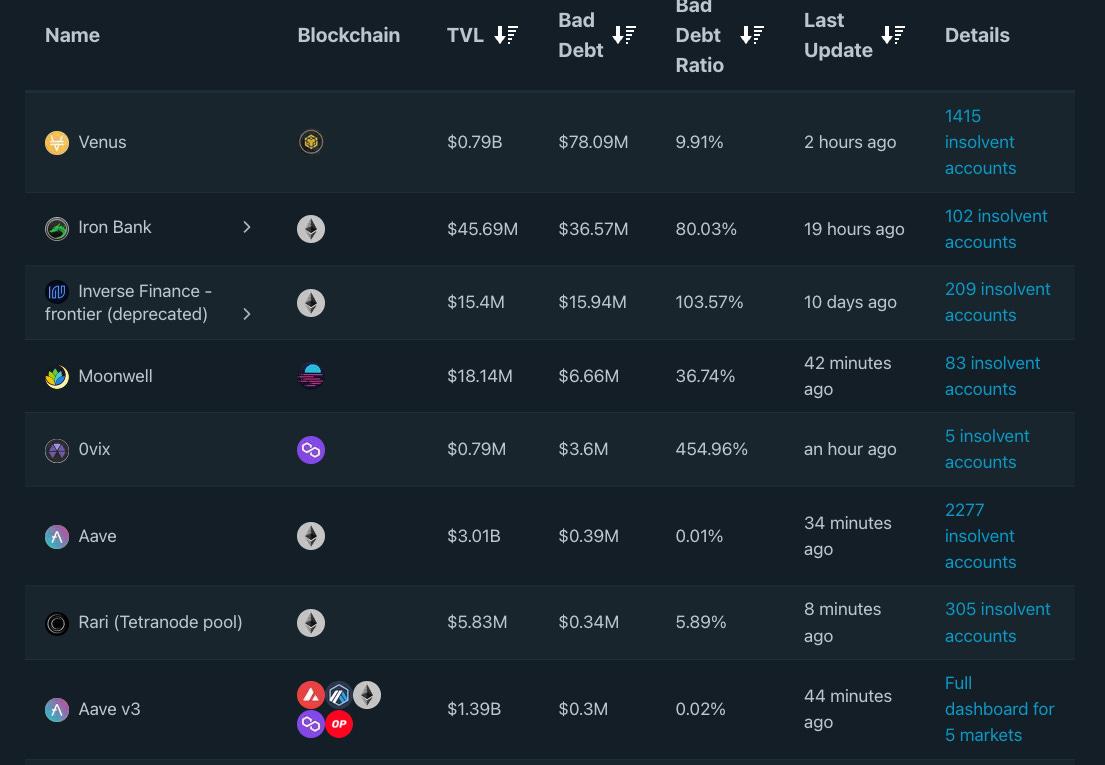Viewport: 1105px width, 765px height.
Task: Click the Ethereum icon in Aave row
Action: [311, 536]
